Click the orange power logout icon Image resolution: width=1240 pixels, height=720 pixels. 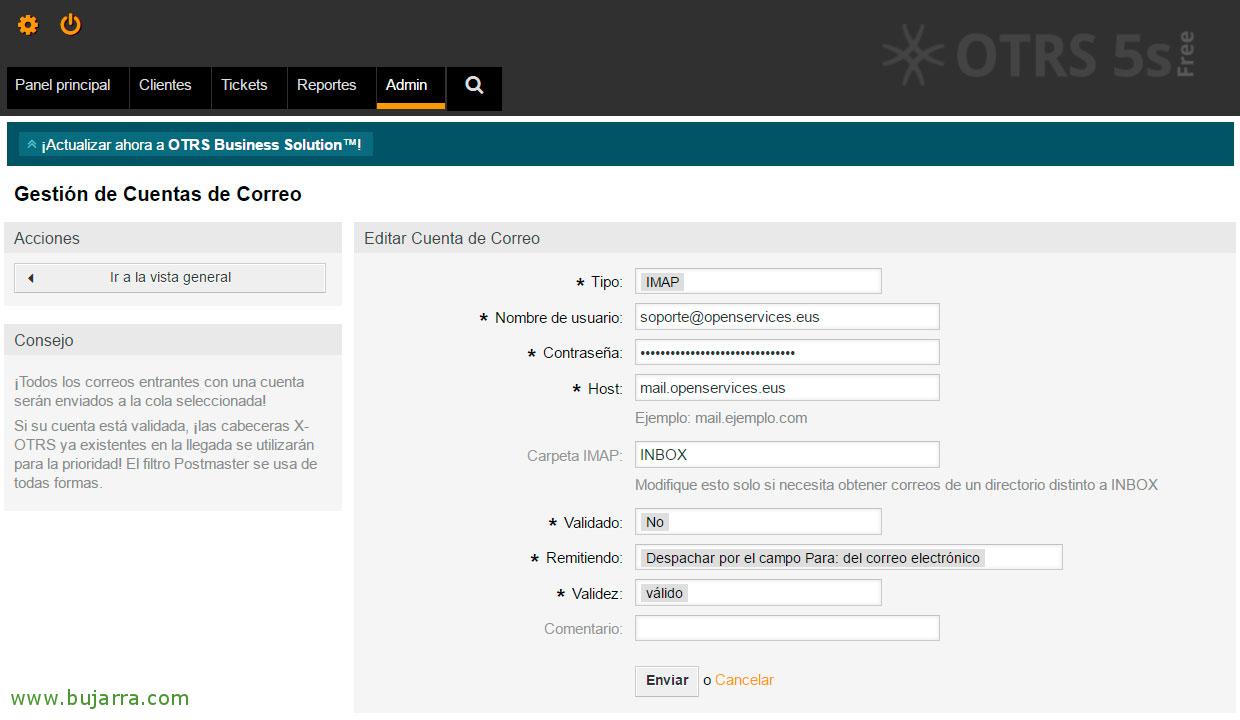tap(70, 25)
